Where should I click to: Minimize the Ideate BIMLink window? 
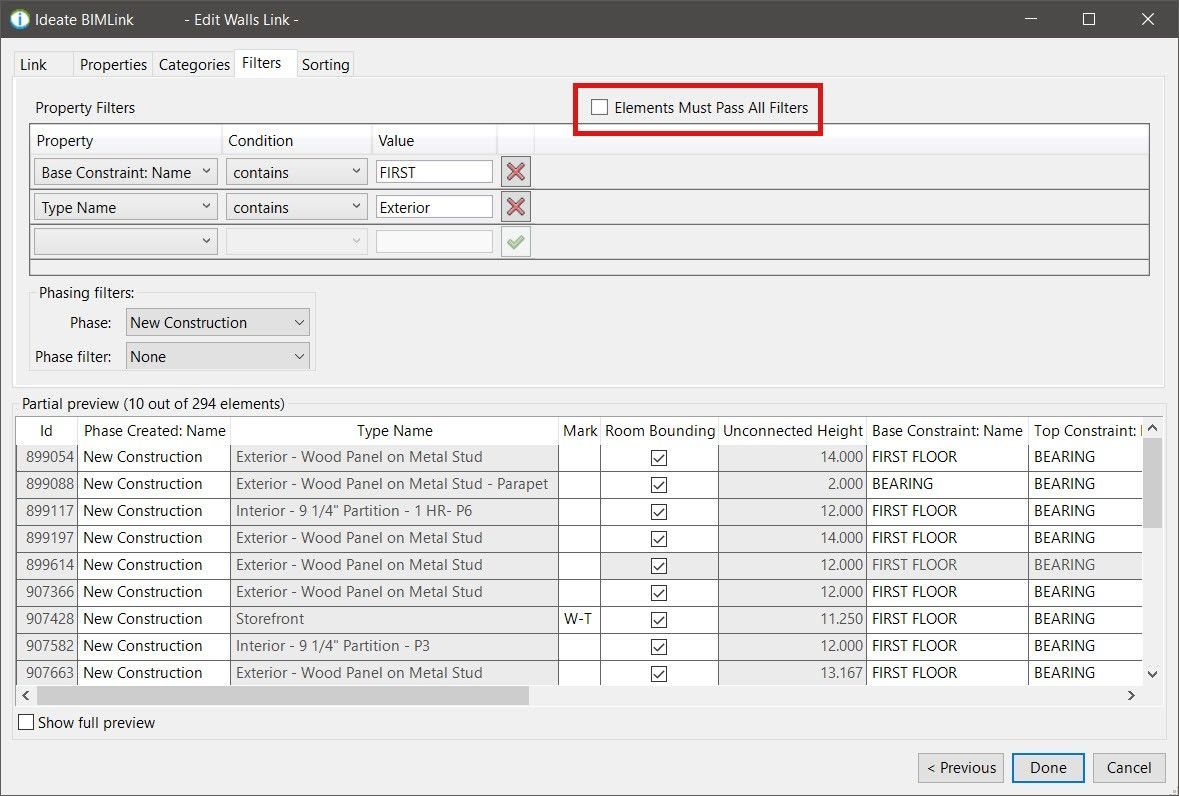(x=1031, y=19)
